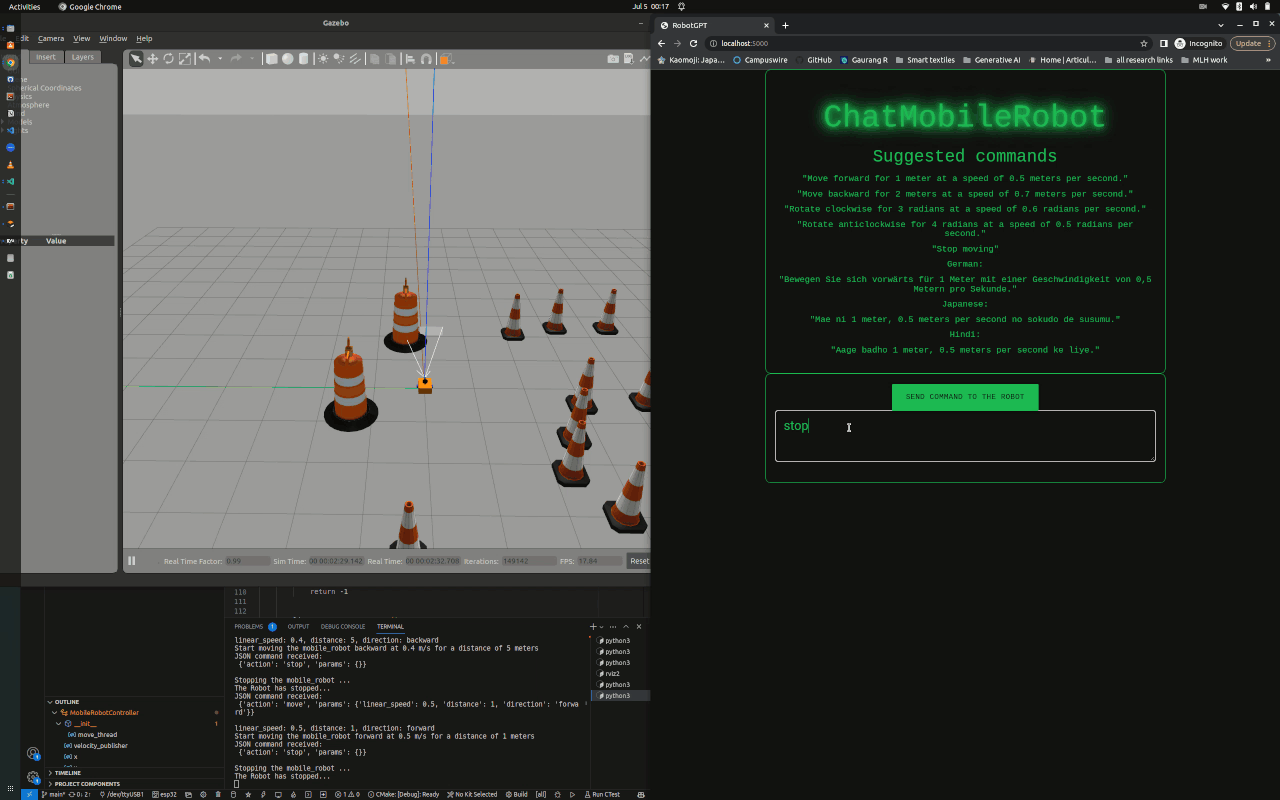Select the Translate mode tool in Gazebo

153,59
